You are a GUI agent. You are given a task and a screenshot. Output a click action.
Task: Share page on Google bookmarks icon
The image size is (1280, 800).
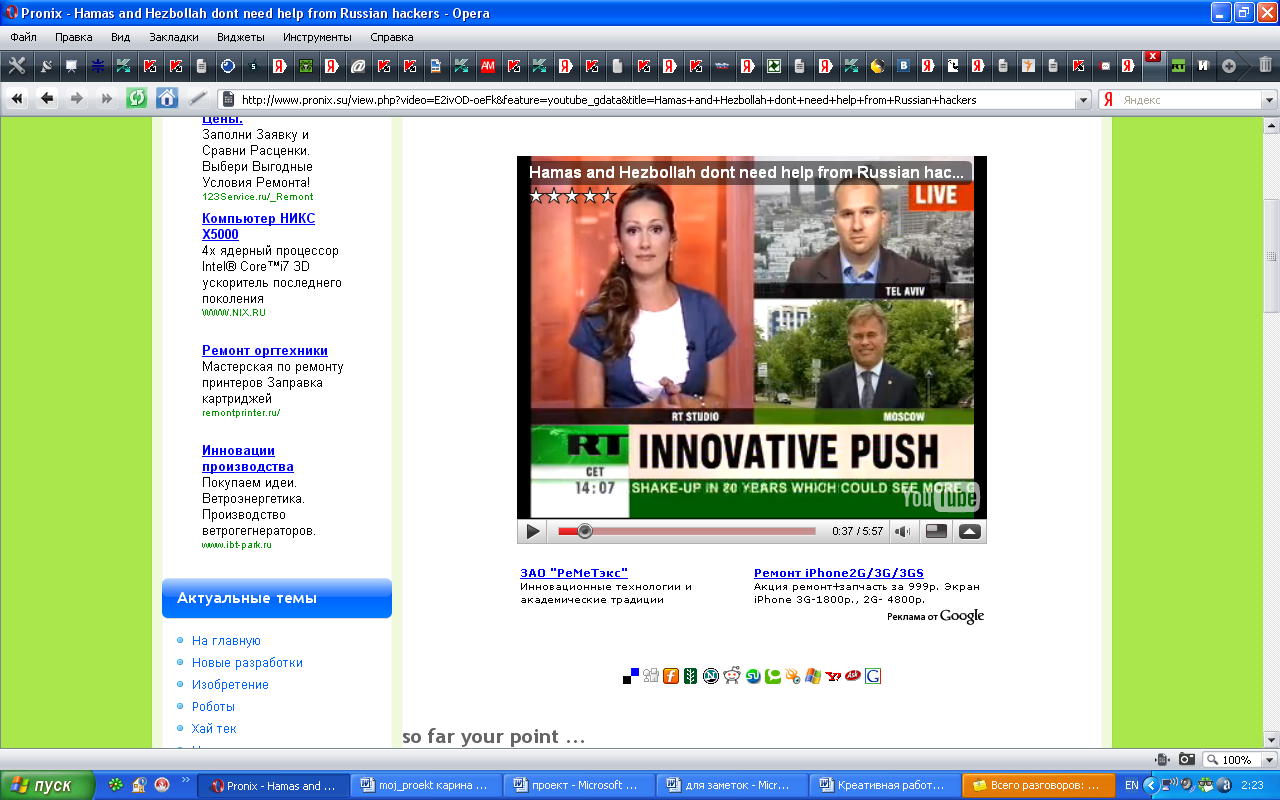coord(873,676)
